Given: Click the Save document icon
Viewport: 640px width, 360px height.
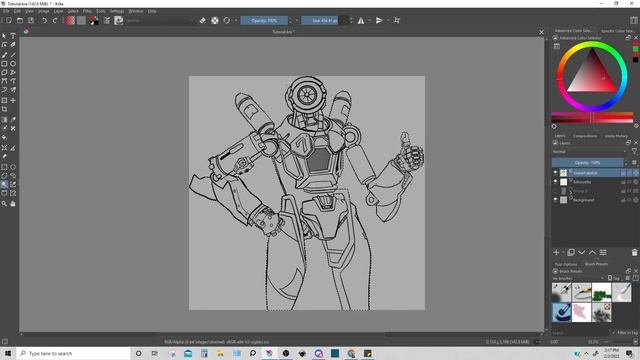Looking at the screenshot, I should [x=31, y=20].
